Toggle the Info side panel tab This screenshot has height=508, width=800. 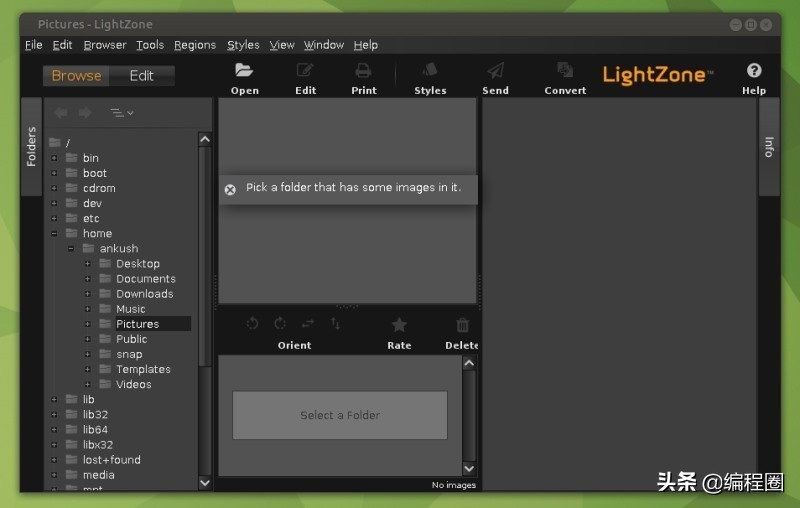769,147
